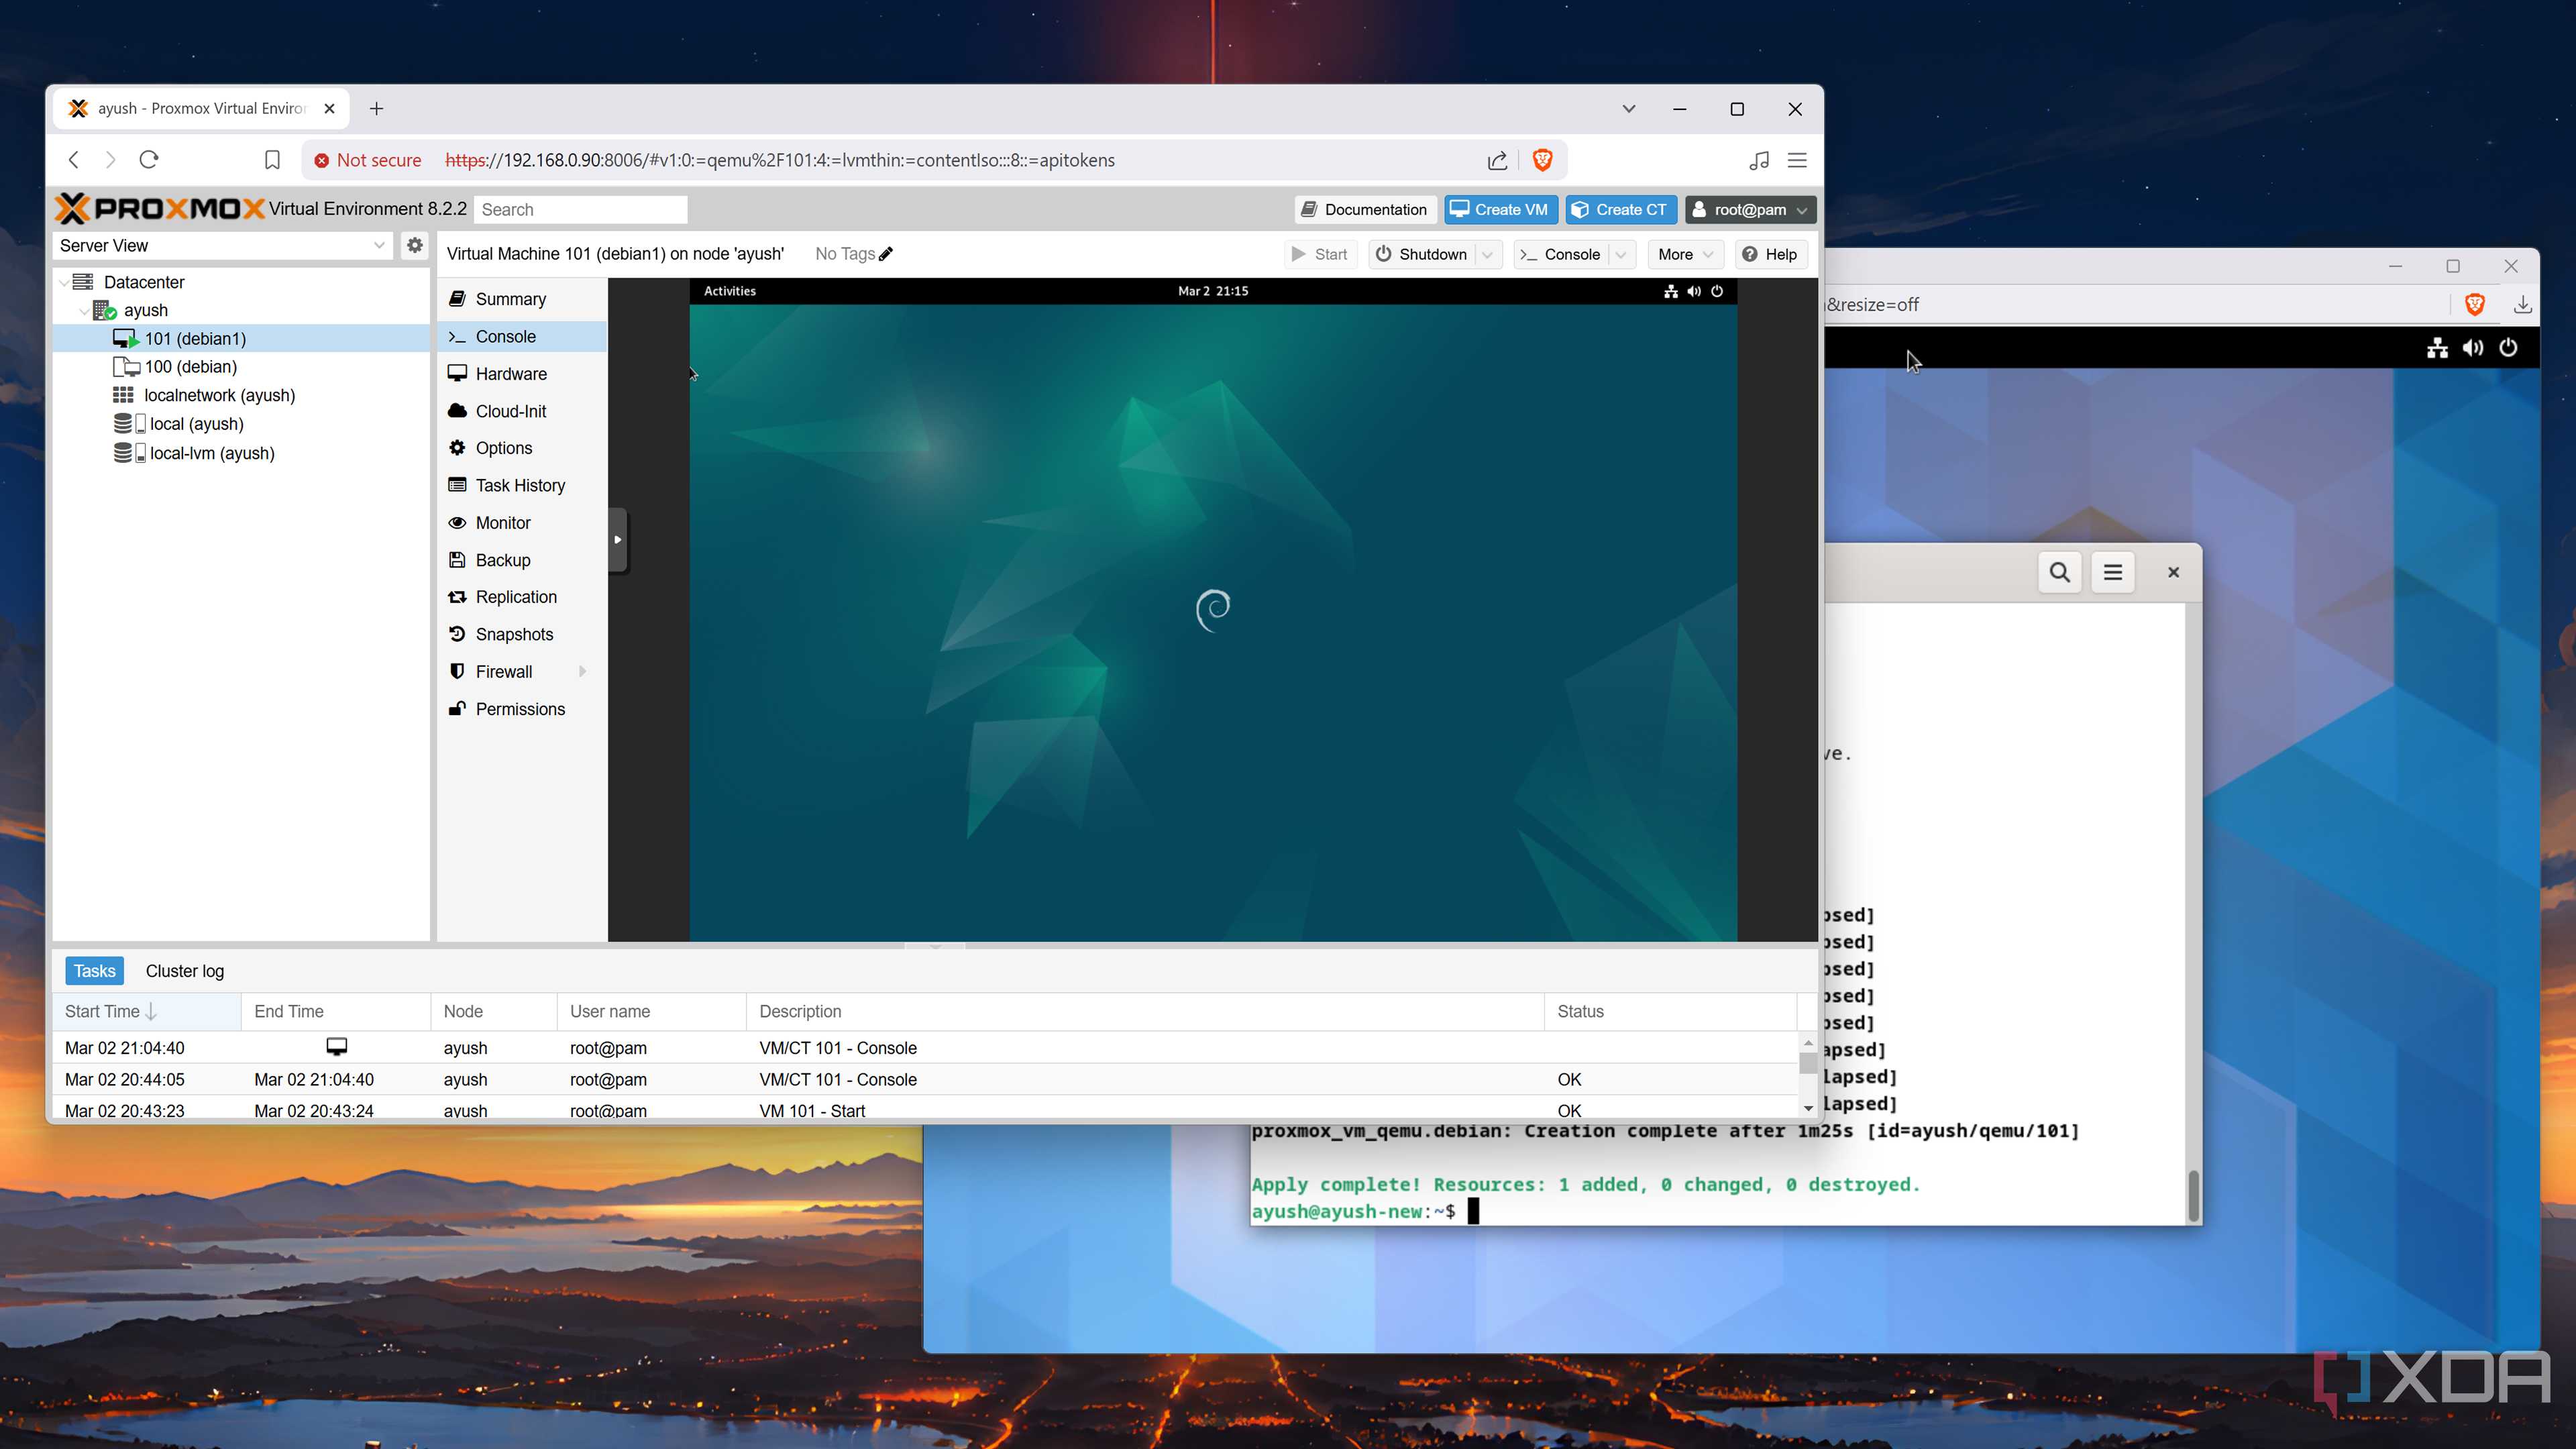This screenshot has height=1449, width=2576.
Task: Click the tree settings gear icon
Action: pos(414,245)
